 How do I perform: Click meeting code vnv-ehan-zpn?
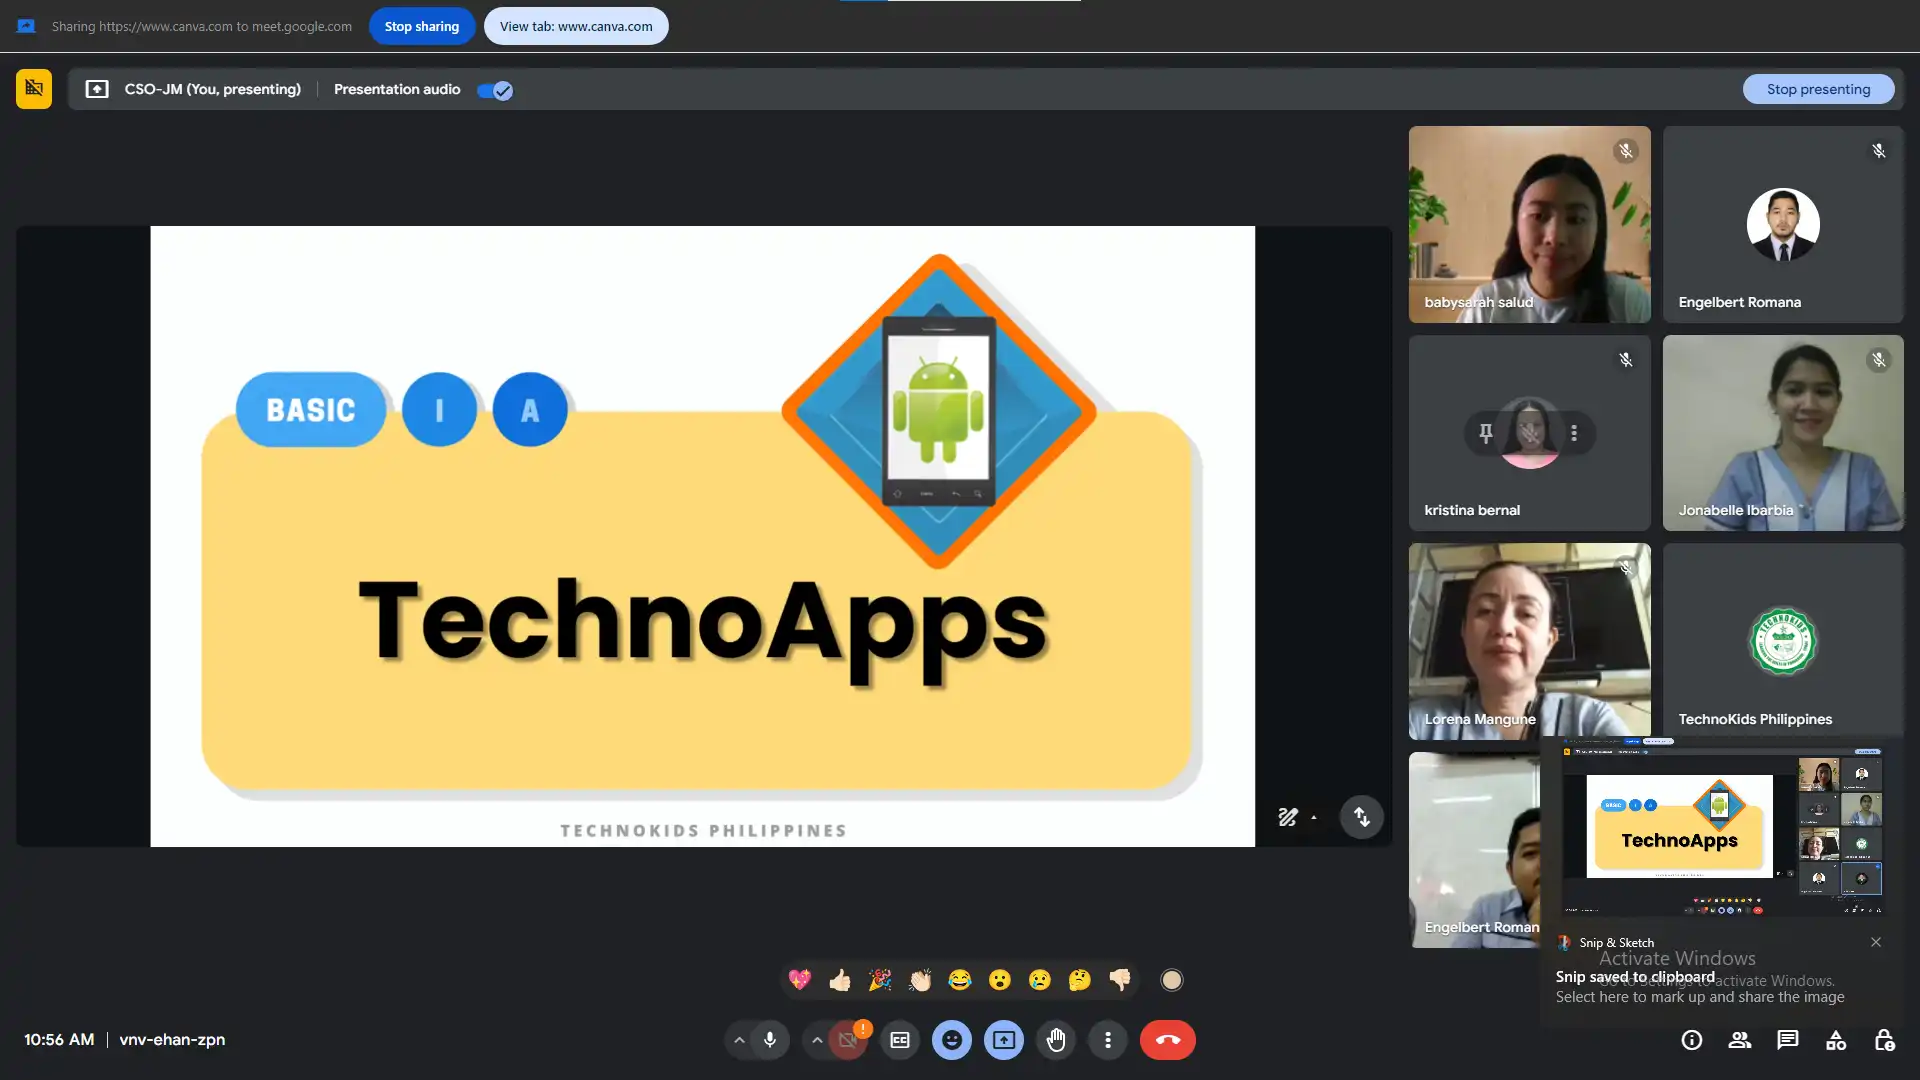click(172, 1040)
